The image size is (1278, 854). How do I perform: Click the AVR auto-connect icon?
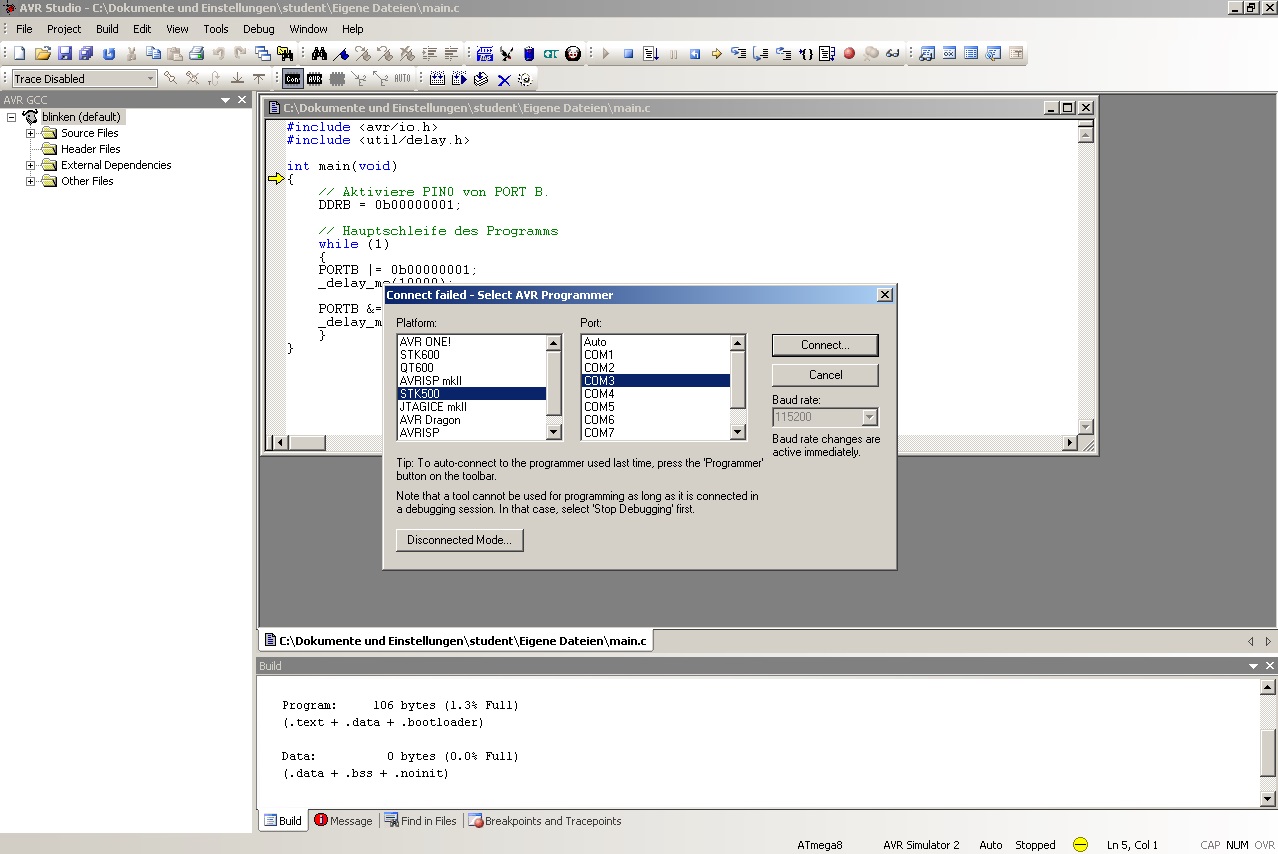(x=314, y=78)
